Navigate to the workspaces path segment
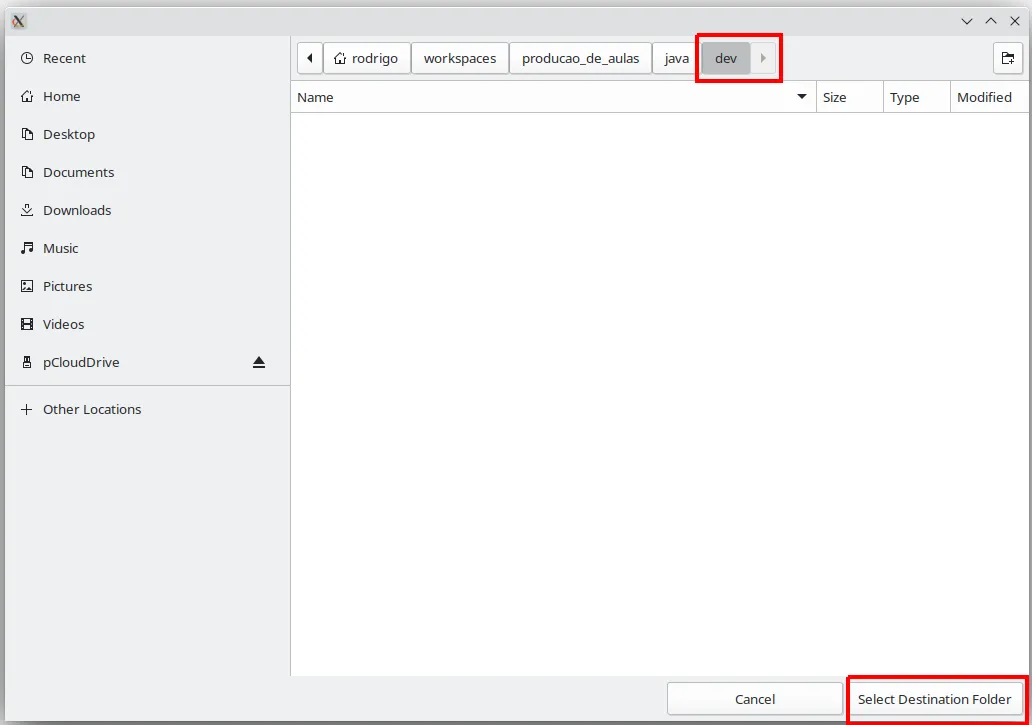The image size is (1032, 725). (x=460, y=58)
